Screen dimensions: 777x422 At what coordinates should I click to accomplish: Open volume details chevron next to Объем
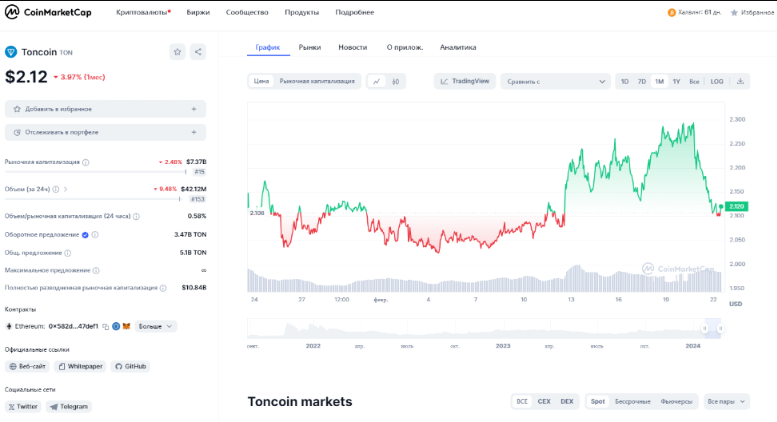click(x=65, y=189)
